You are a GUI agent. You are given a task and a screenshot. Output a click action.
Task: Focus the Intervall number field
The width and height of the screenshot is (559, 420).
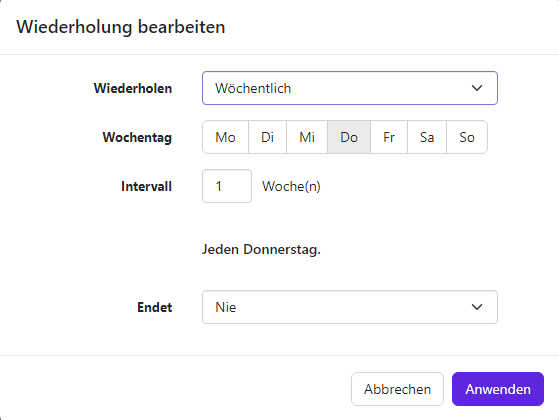[x=227, y=186]
